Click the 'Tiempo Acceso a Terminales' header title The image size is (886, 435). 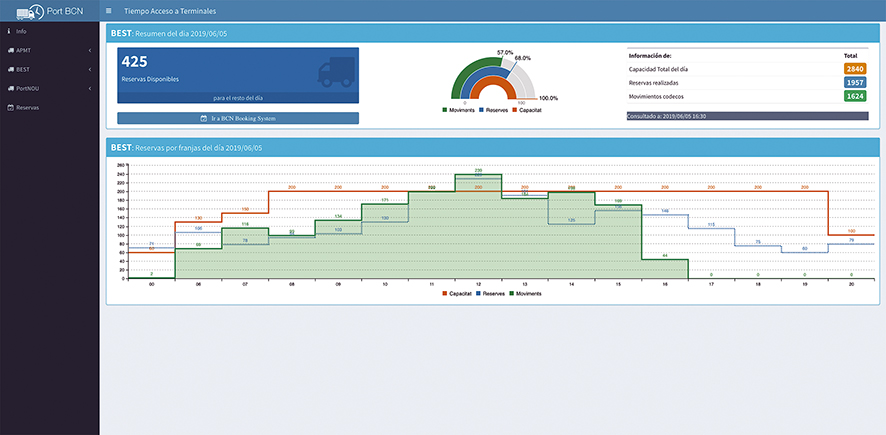[170, 11]
